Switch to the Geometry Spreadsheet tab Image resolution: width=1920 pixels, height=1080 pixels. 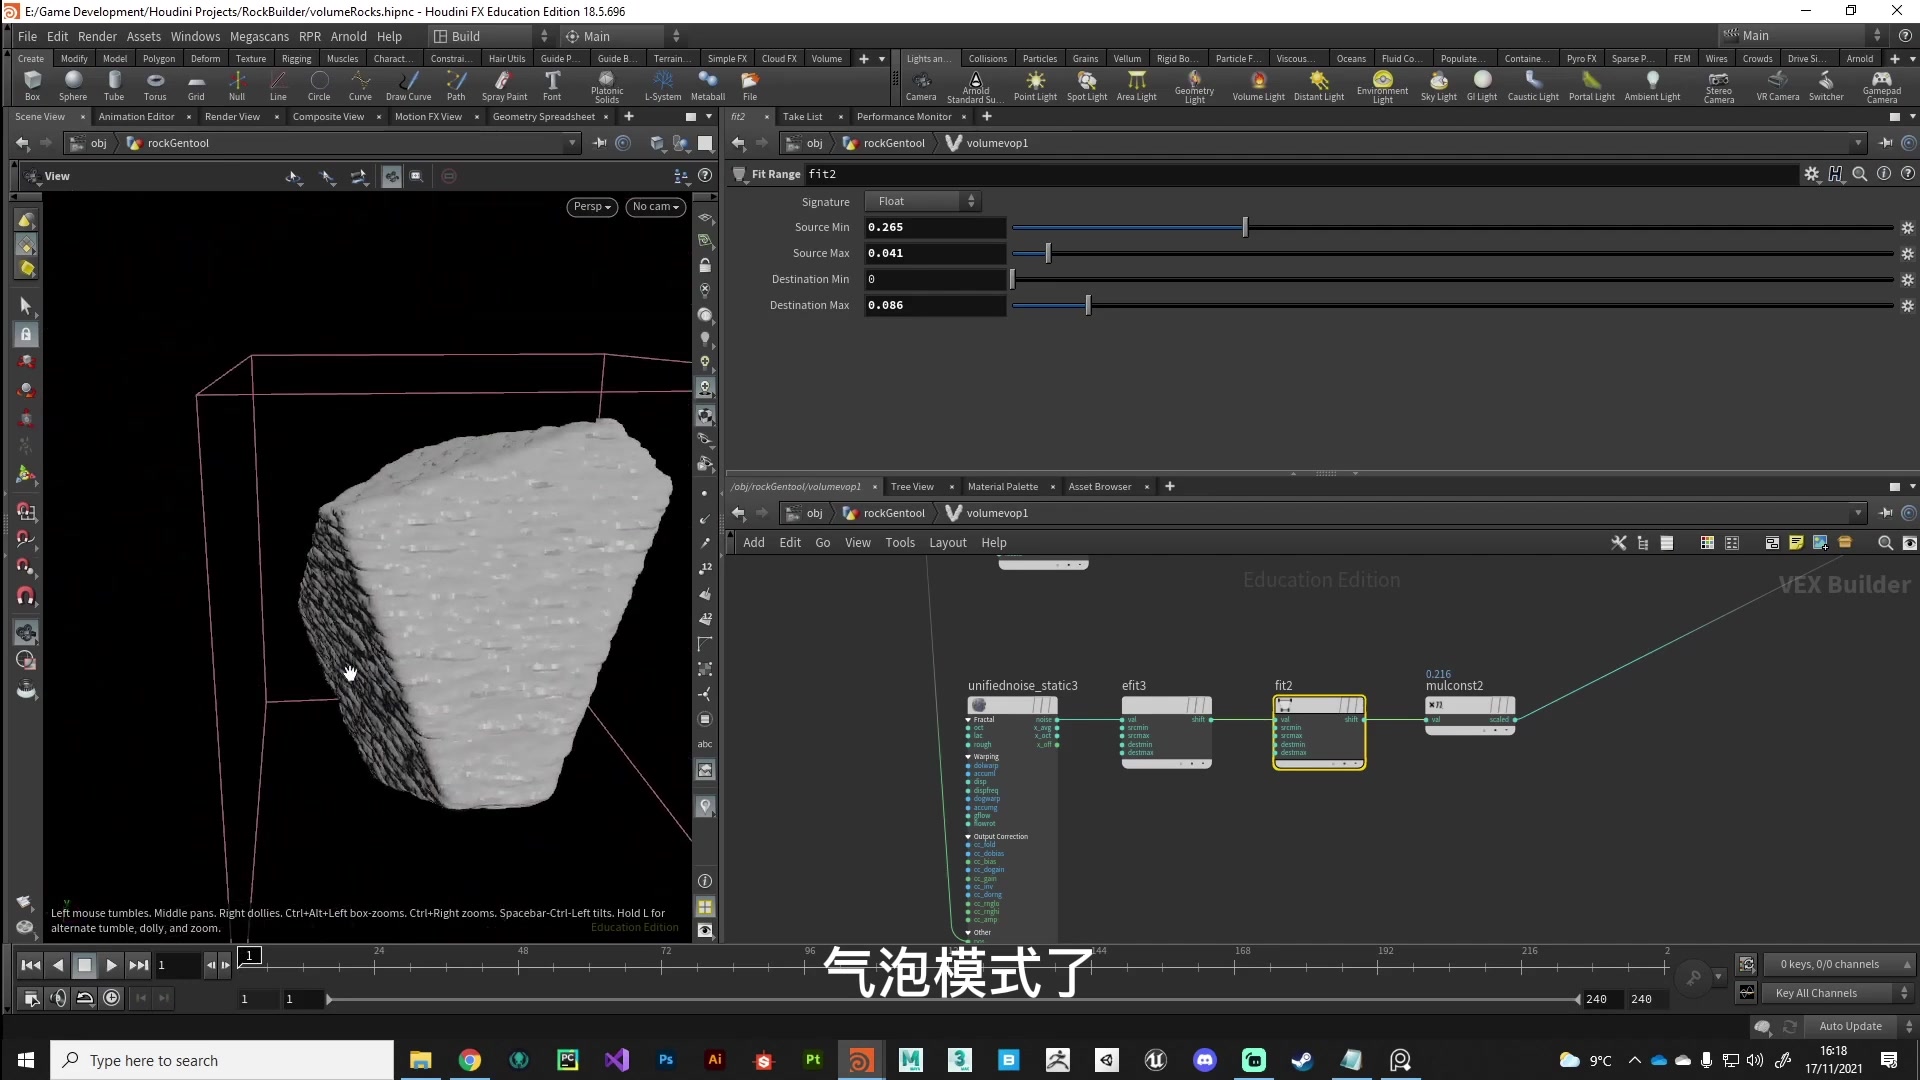point(543,117)
